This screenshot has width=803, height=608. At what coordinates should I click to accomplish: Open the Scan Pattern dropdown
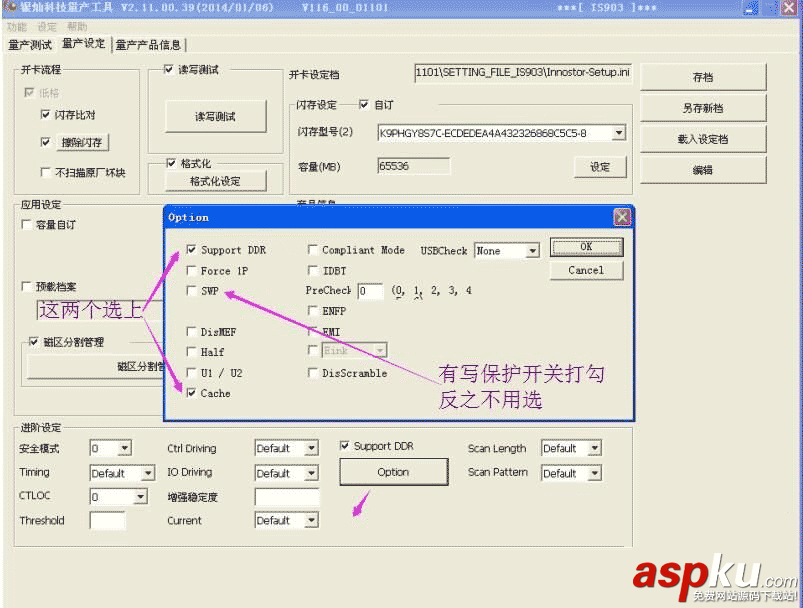tap(594, 473)
